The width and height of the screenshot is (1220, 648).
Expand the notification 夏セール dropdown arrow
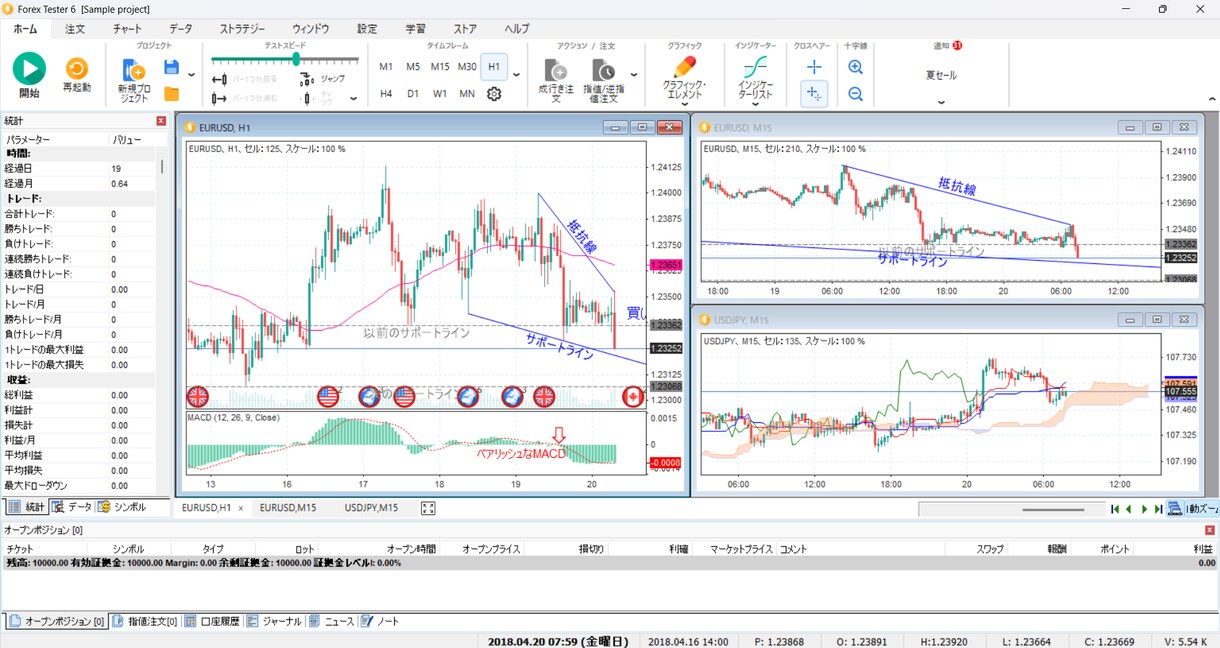(x=941, y=101)
